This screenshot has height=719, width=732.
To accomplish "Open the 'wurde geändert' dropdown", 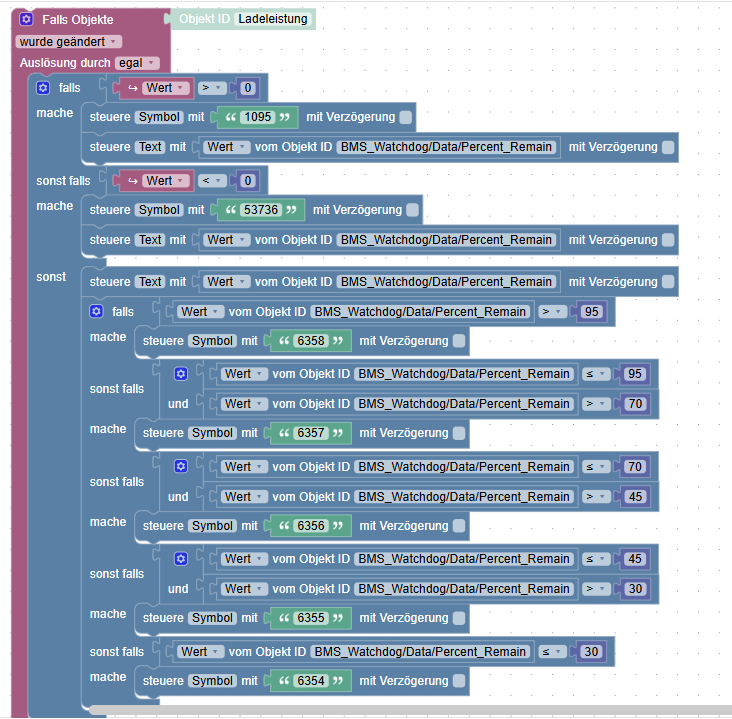I will 68,42.
